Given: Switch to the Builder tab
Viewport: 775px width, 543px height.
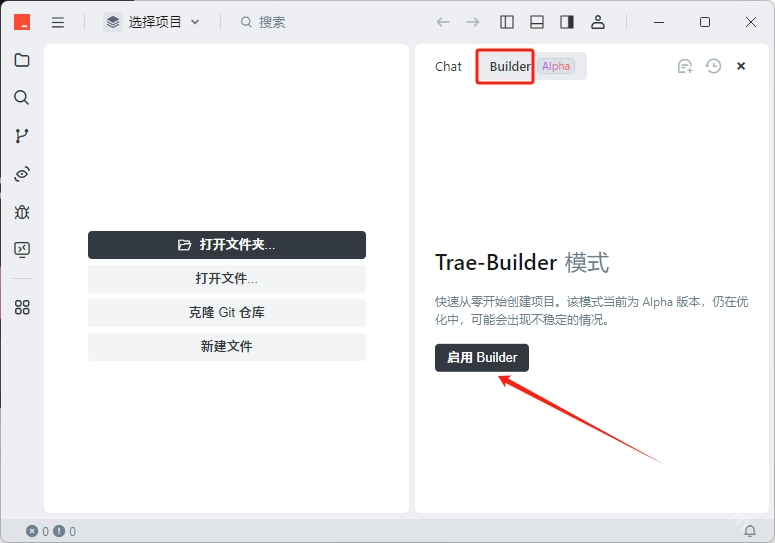Looking at the screenshot, I should point(510,66).
